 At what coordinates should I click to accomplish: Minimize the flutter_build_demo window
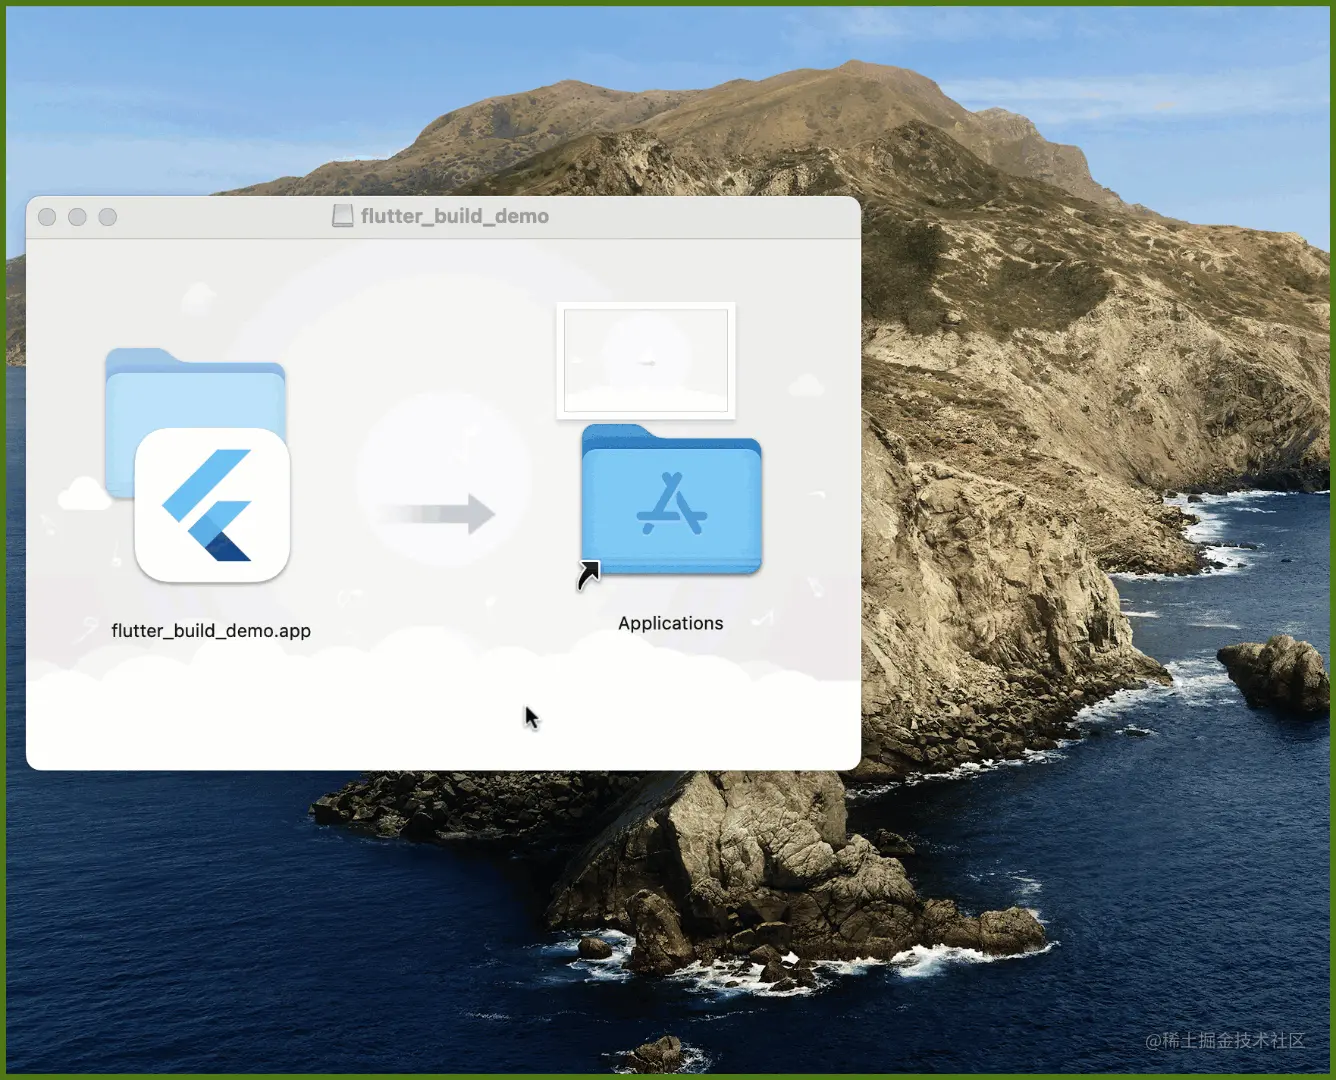click(x=77, y=217)
